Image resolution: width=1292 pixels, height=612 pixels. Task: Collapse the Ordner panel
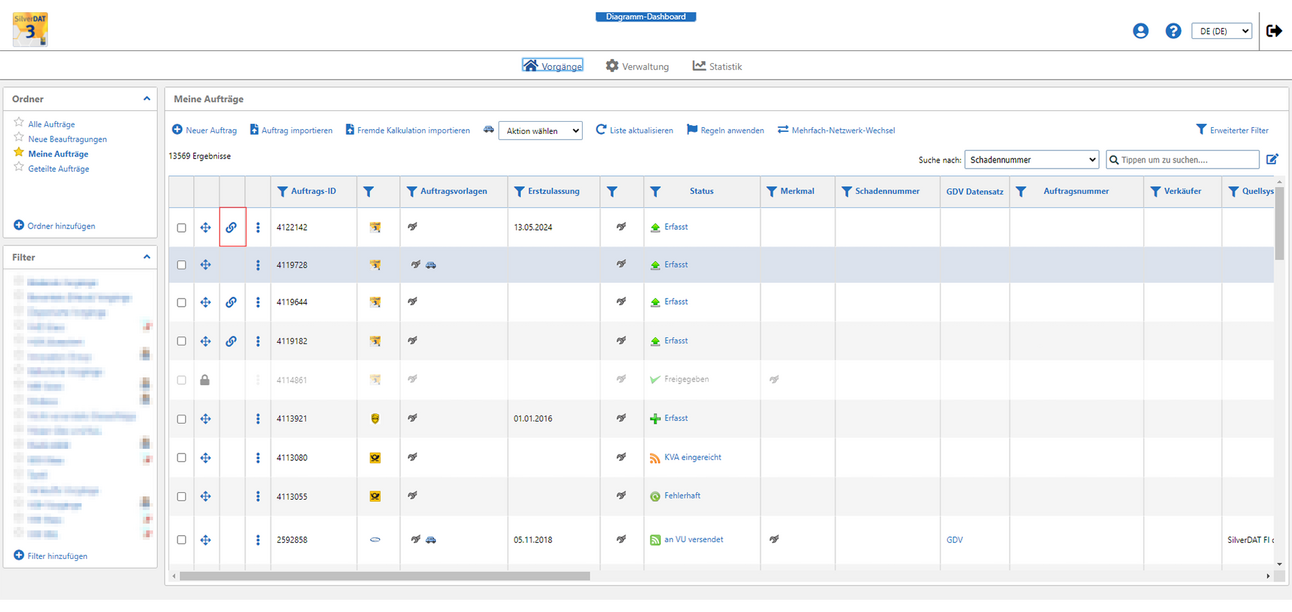coord(147,99)
